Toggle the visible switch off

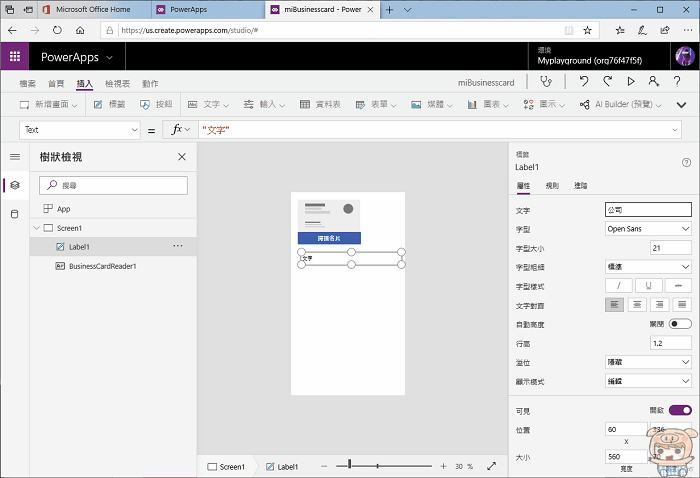[x=680, y=410]
